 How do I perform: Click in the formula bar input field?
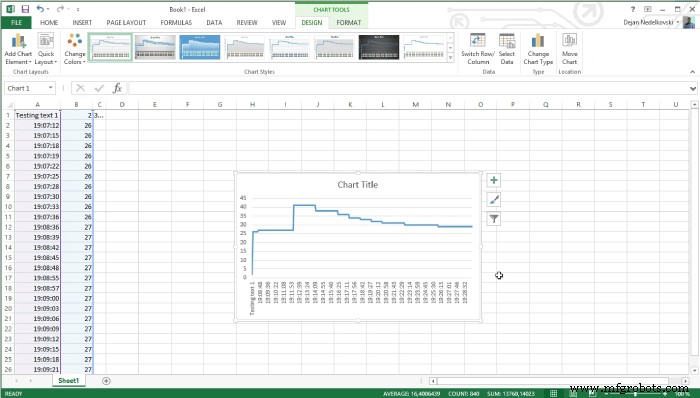tap(408, 88)
